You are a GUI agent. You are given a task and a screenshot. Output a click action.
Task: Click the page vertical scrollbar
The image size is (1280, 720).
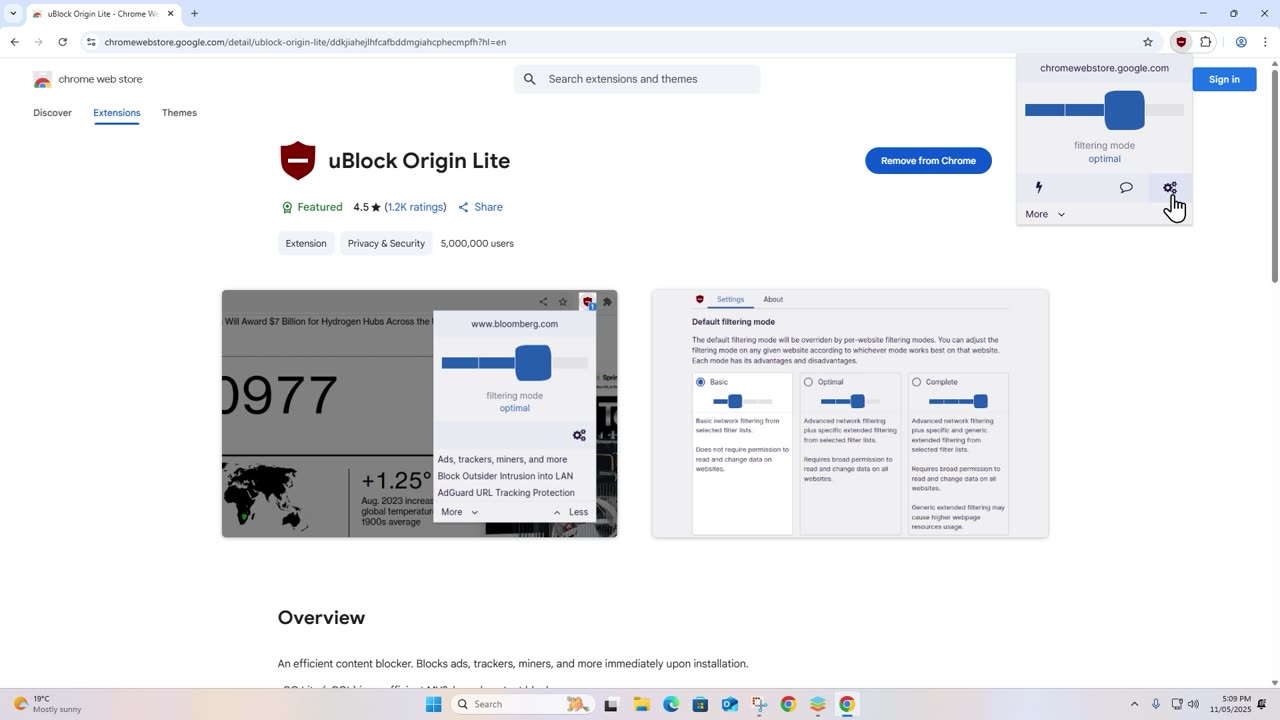pos(1274,175)
